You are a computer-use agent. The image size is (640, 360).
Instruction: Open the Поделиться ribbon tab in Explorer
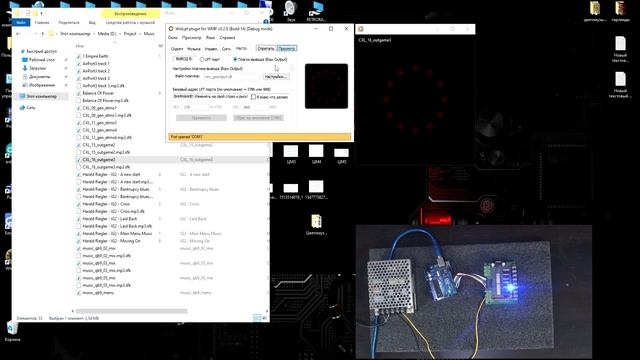(x=69, y=22)
